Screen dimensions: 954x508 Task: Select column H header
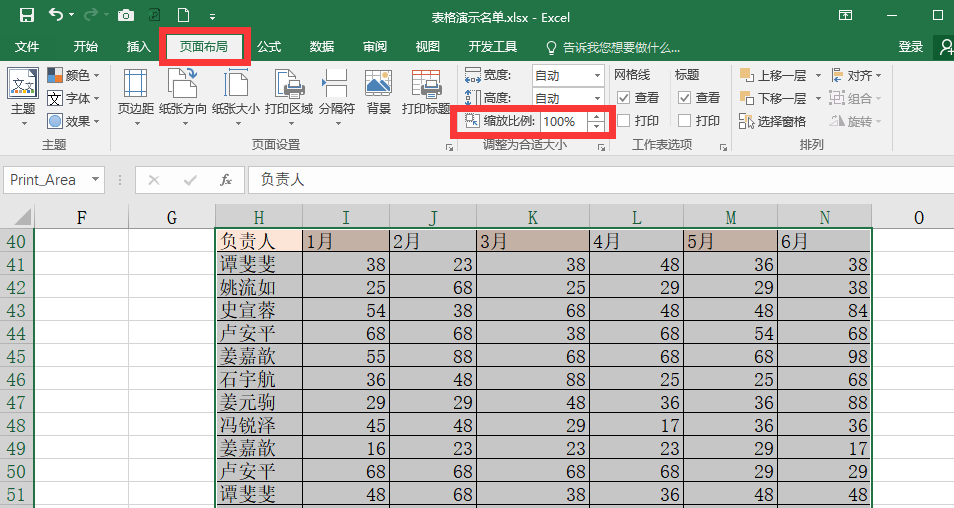click(x=259, y=217)
